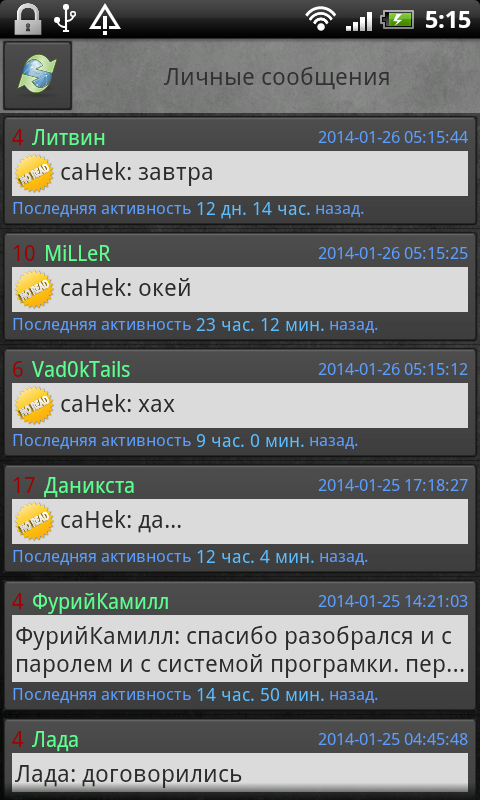Open the Даникста conversation name
Viewport: 480px width, 800px height.
point(89,485)
